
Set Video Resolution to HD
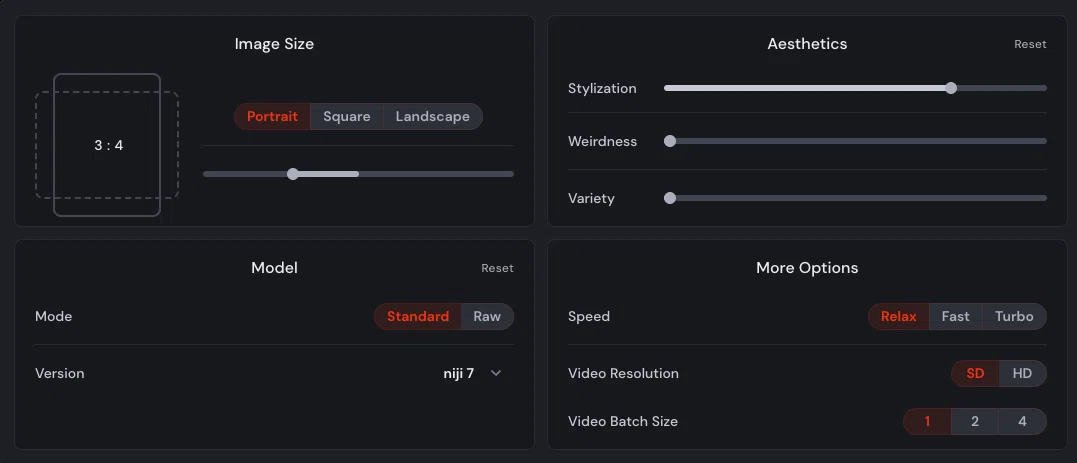(x=1022, y=374)
